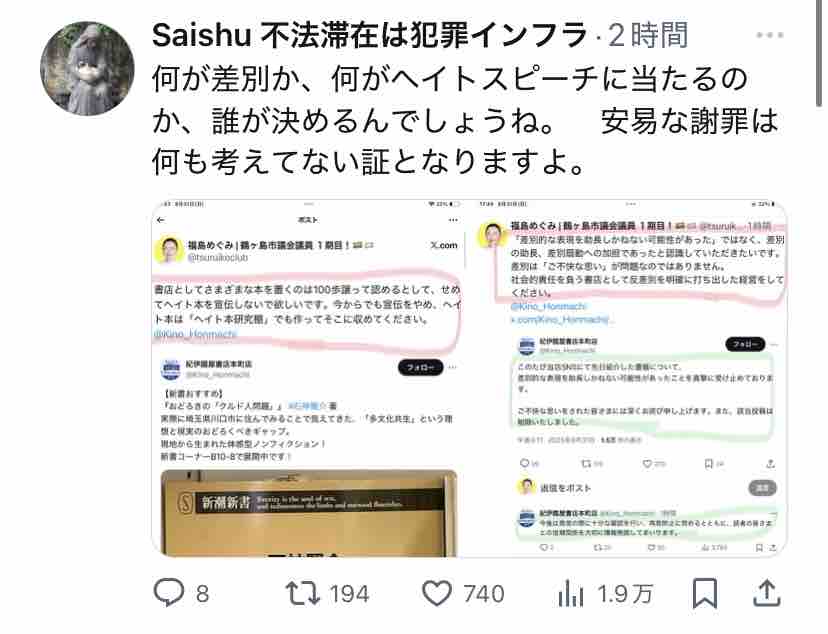828x634 pixels.
Task: Share the post using the upload arrow icon
Action: click(767, 593)
